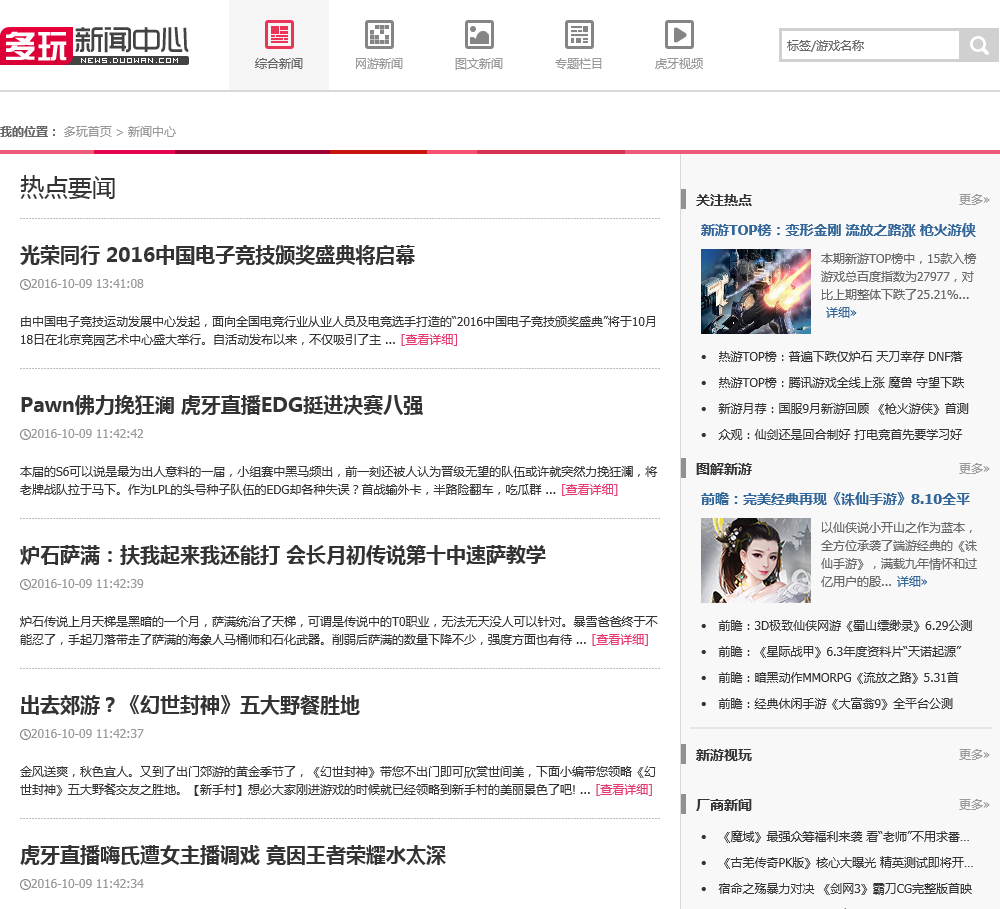Image resolution: width=1000 pixels, height=909 pixels.
Task: Open article 出去郊游？《幻世封神》五大野餐胜地
Action: point(190,706)
